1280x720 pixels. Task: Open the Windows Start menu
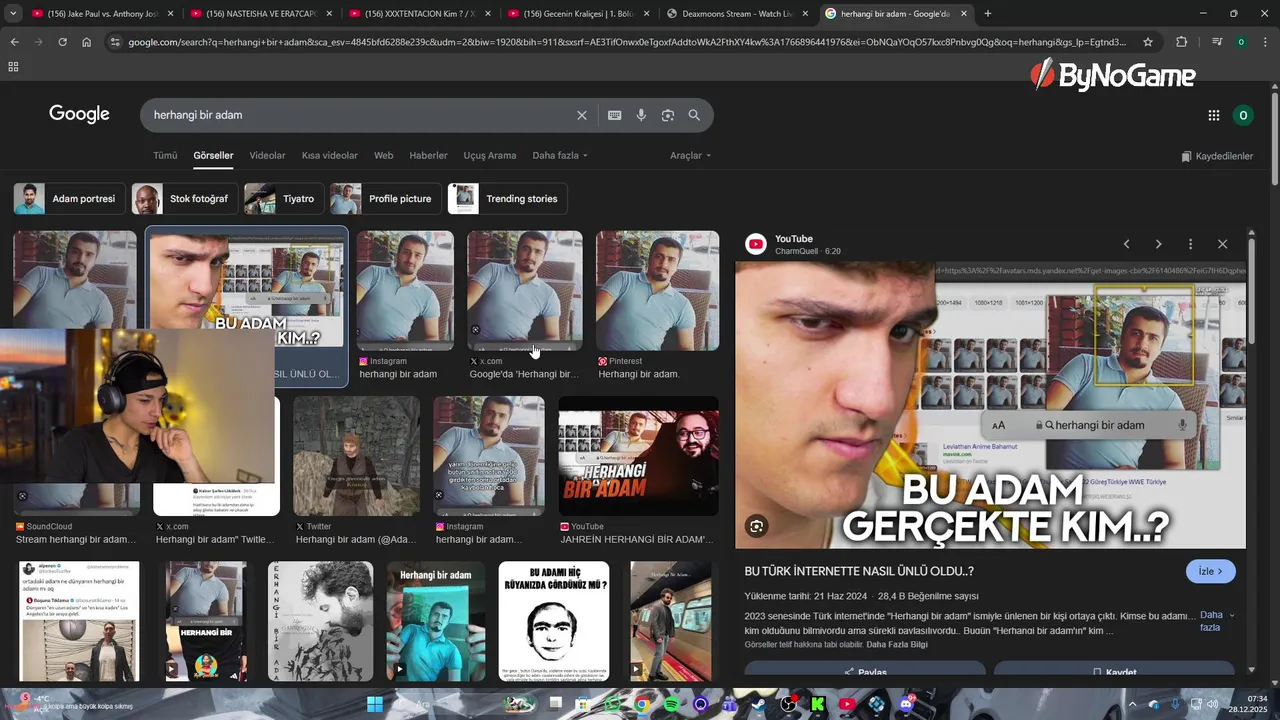click(x=375, y=704)
